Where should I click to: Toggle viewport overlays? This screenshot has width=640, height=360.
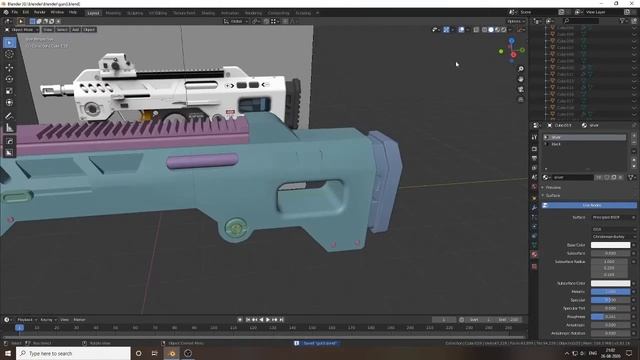461,29
